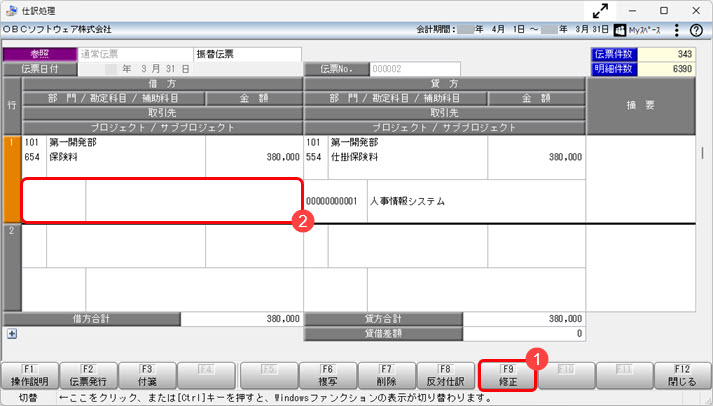Click the vertical scrollbar beside the grid
This screenshot has width=713, height=406.
(x=703, y=153)
